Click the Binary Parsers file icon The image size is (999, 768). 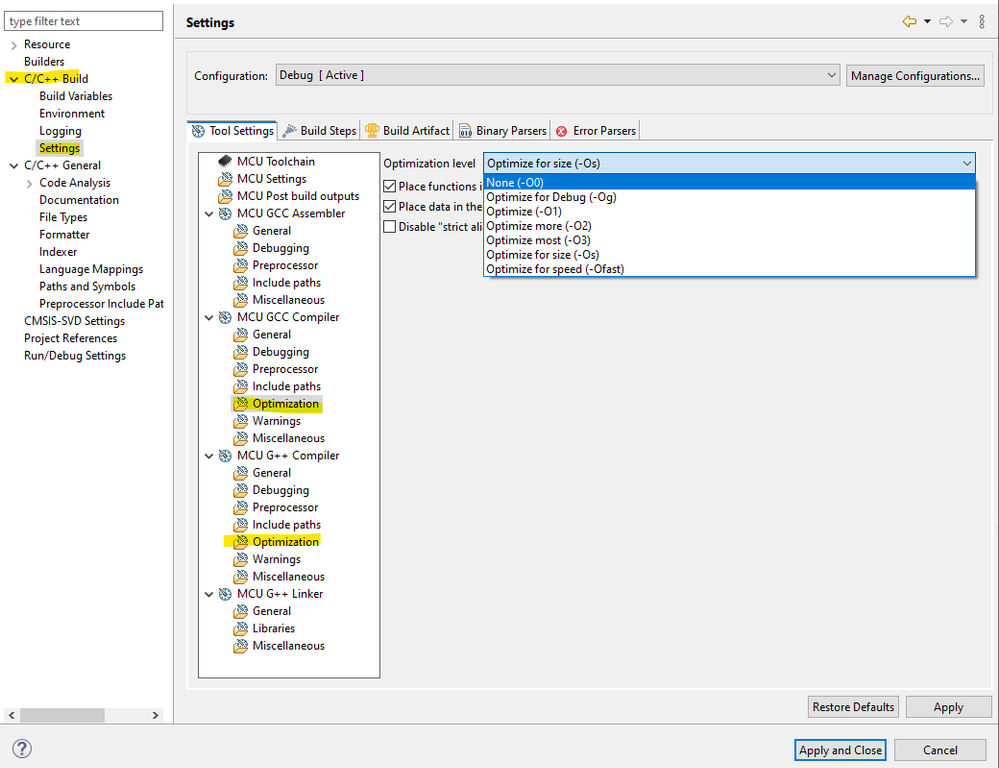(x=466, y=131)
